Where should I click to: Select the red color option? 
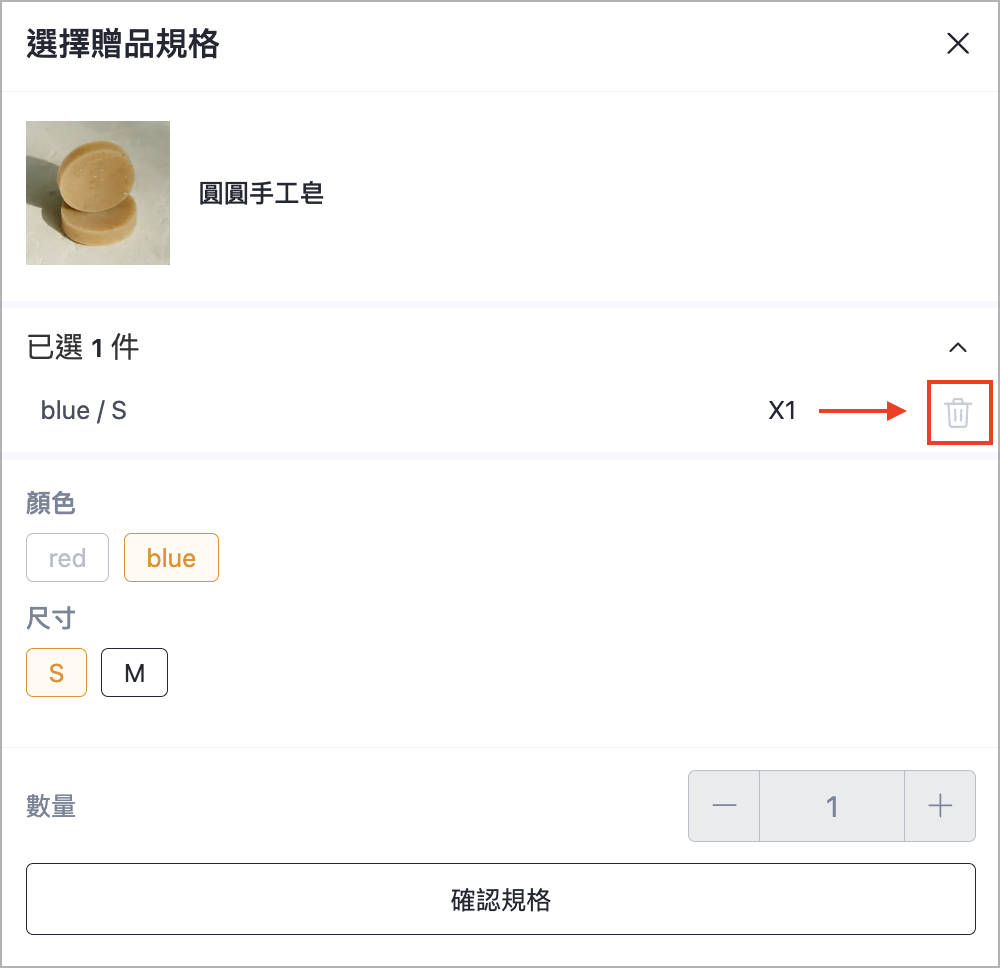click(x=68, y=558)
